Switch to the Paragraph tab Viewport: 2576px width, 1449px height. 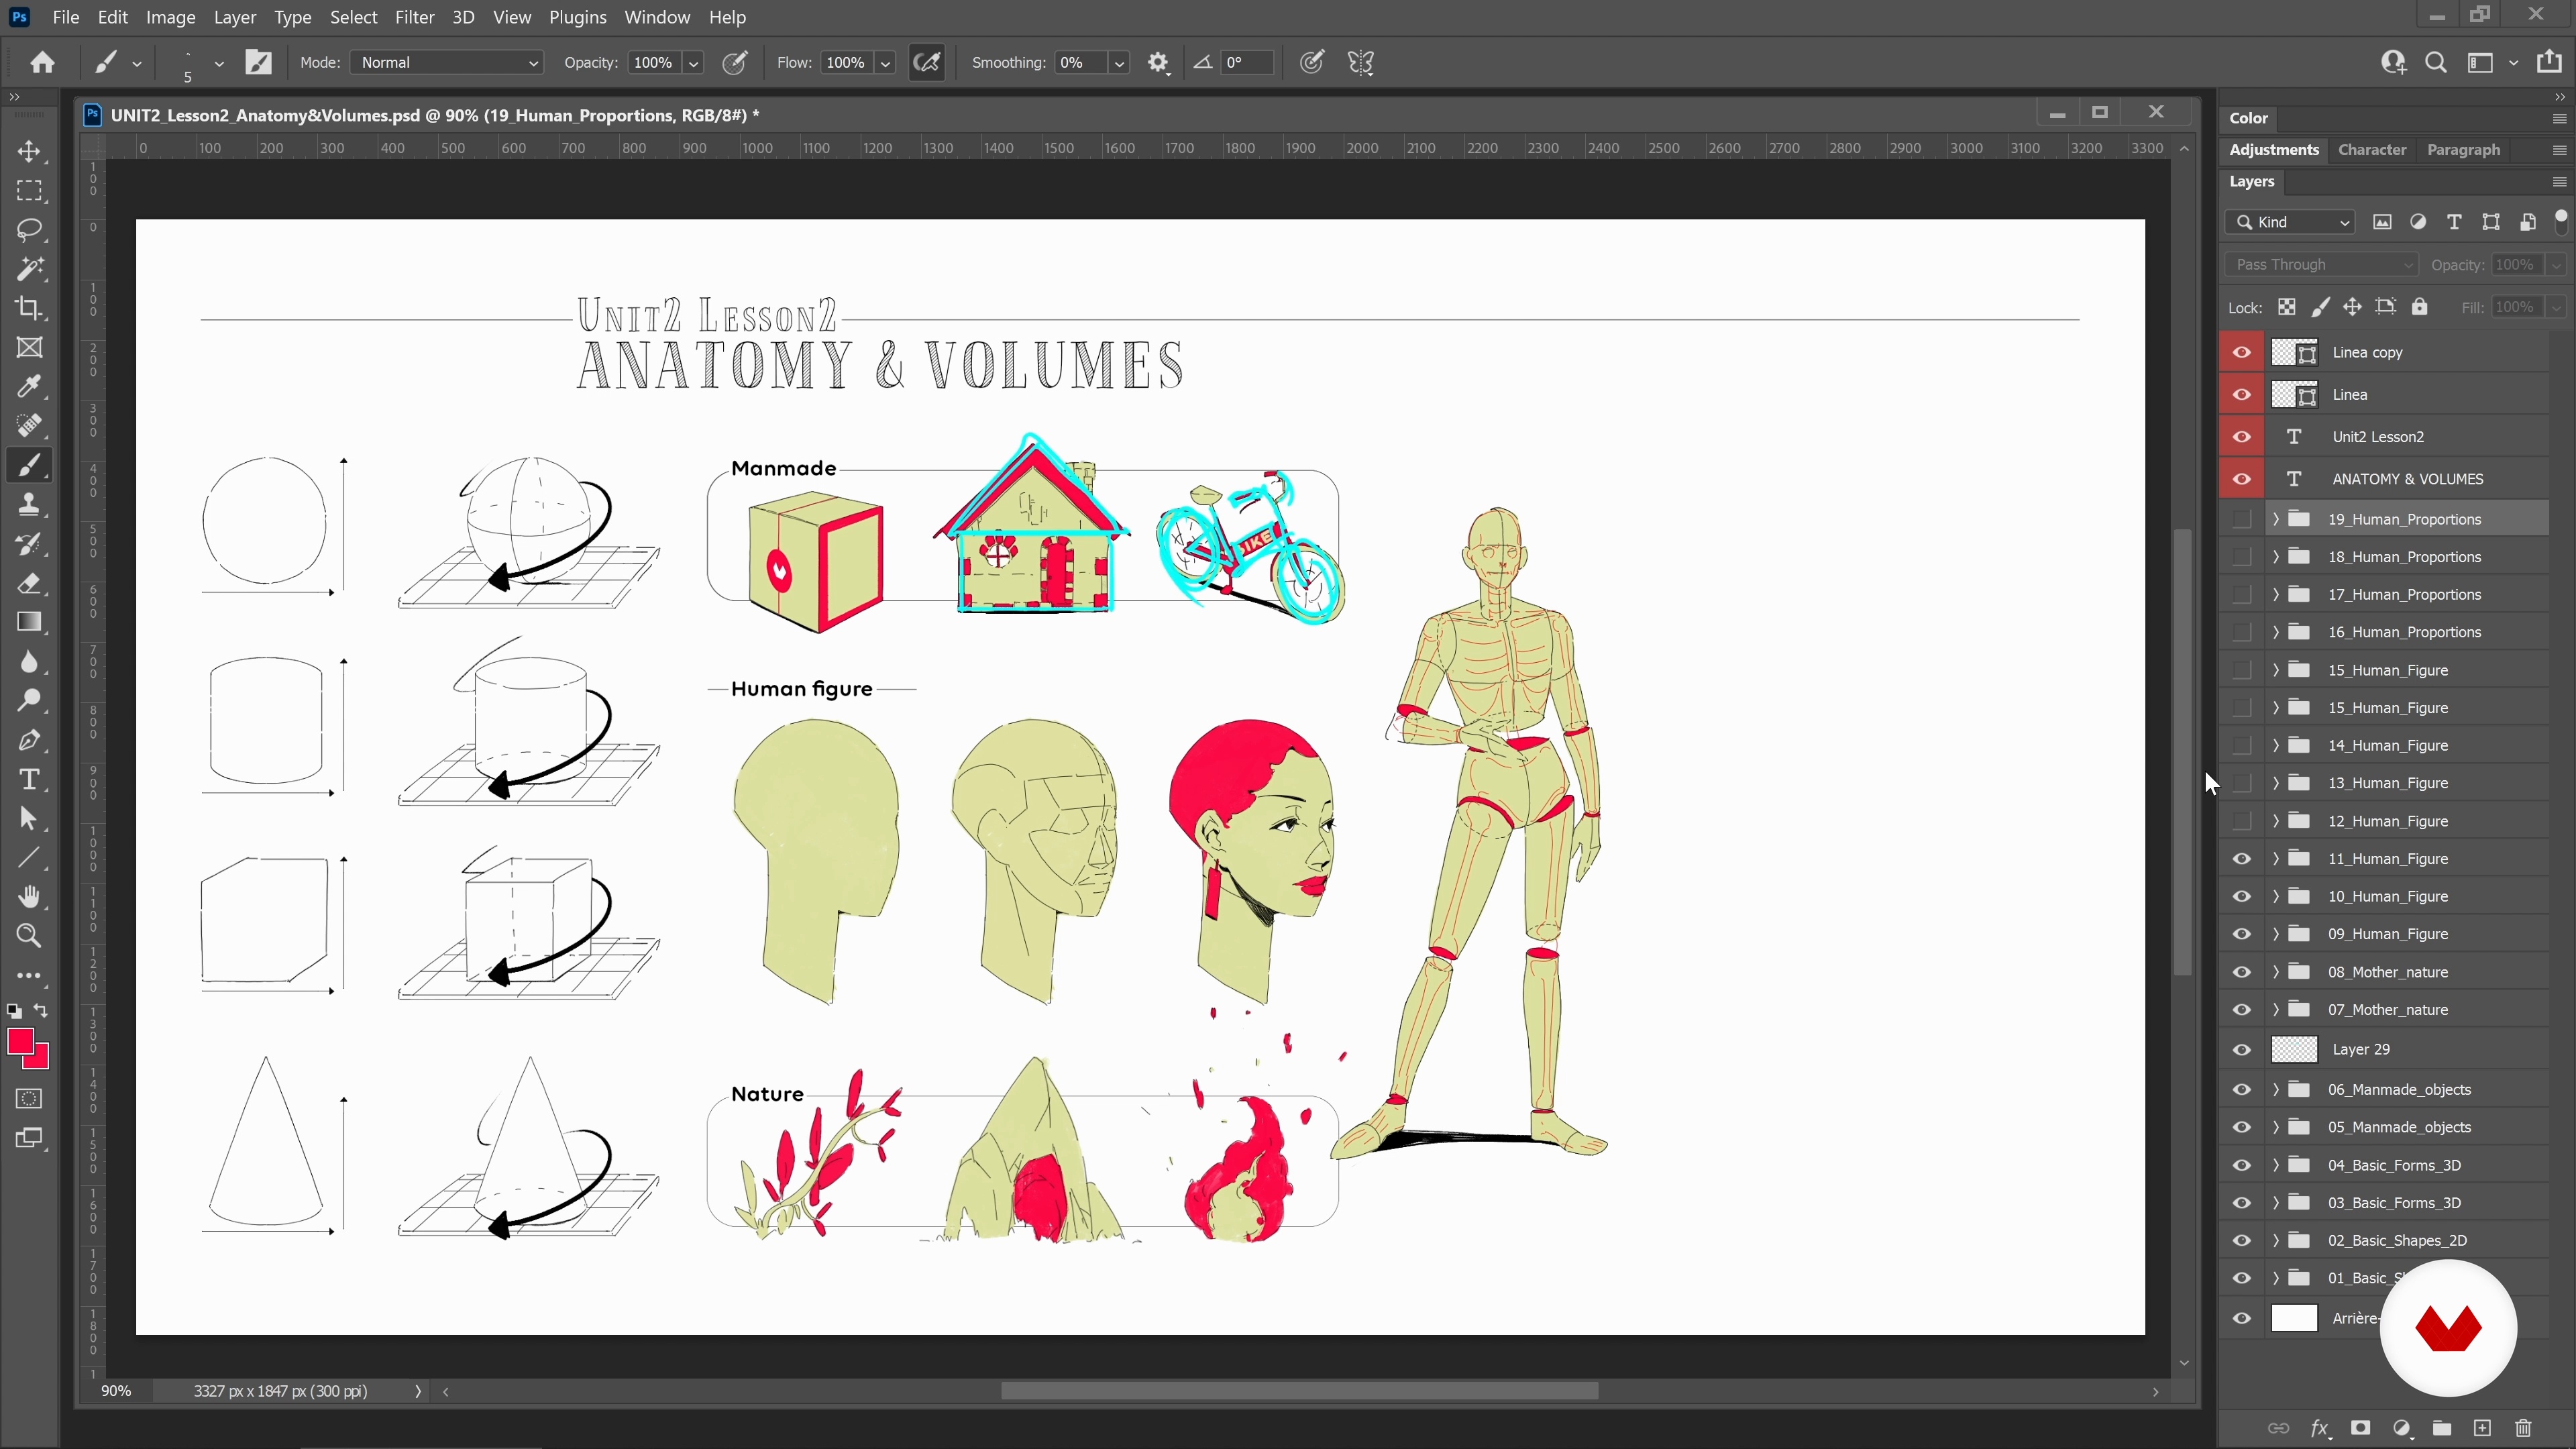[2463, 150]
